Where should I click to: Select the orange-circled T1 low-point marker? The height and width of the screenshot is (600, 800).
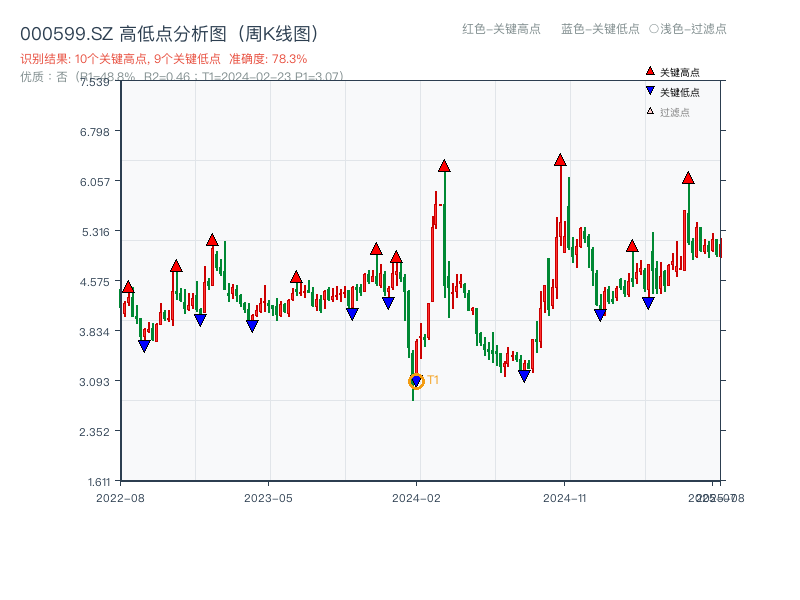pyautogui.click(x=416, y=381)
